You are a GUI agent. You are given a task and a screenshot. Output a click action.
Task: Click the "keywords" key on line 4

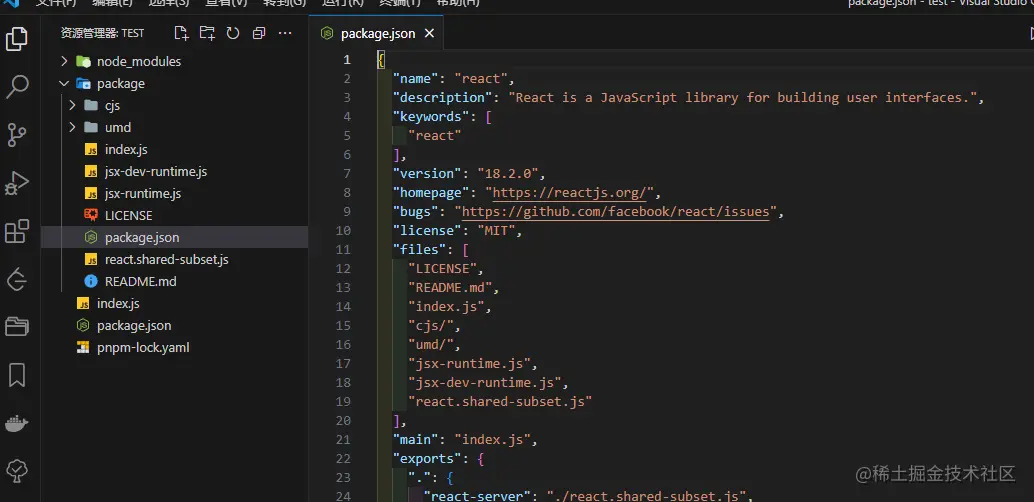tap(431, 117)
